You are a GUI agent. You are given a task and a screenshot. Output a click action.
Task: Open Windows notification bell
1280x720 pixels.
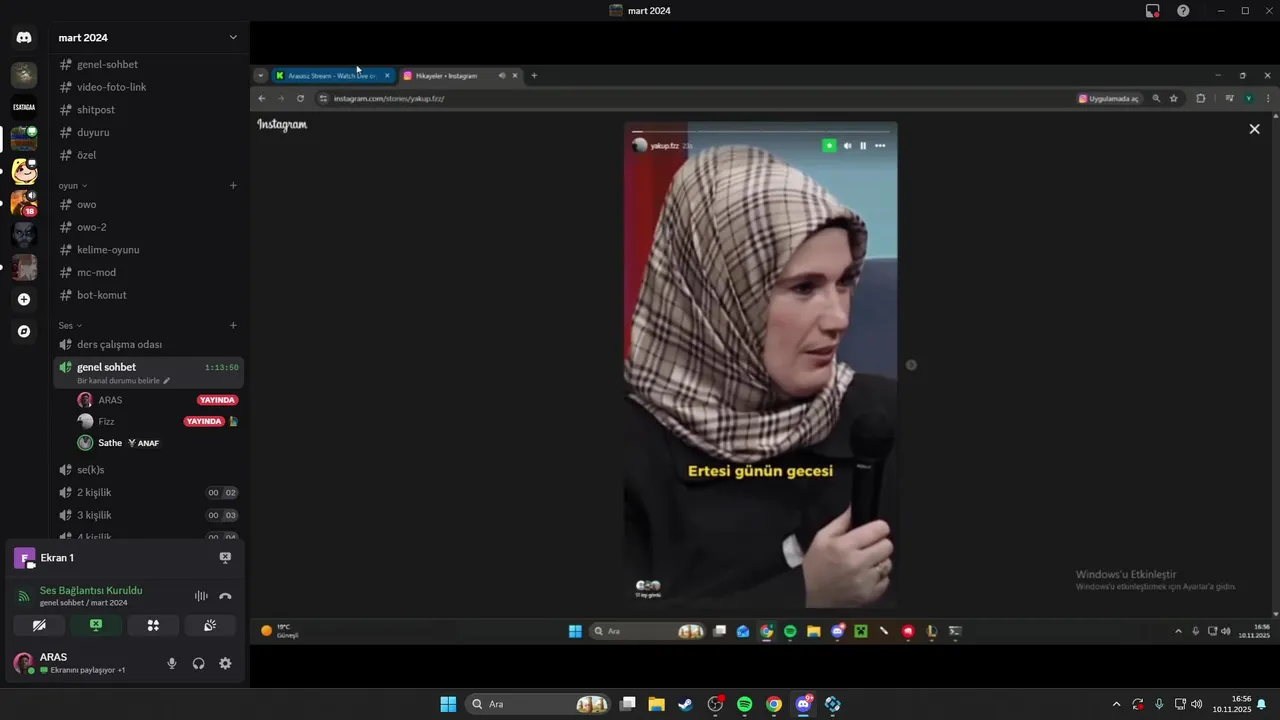point(1261,705)
